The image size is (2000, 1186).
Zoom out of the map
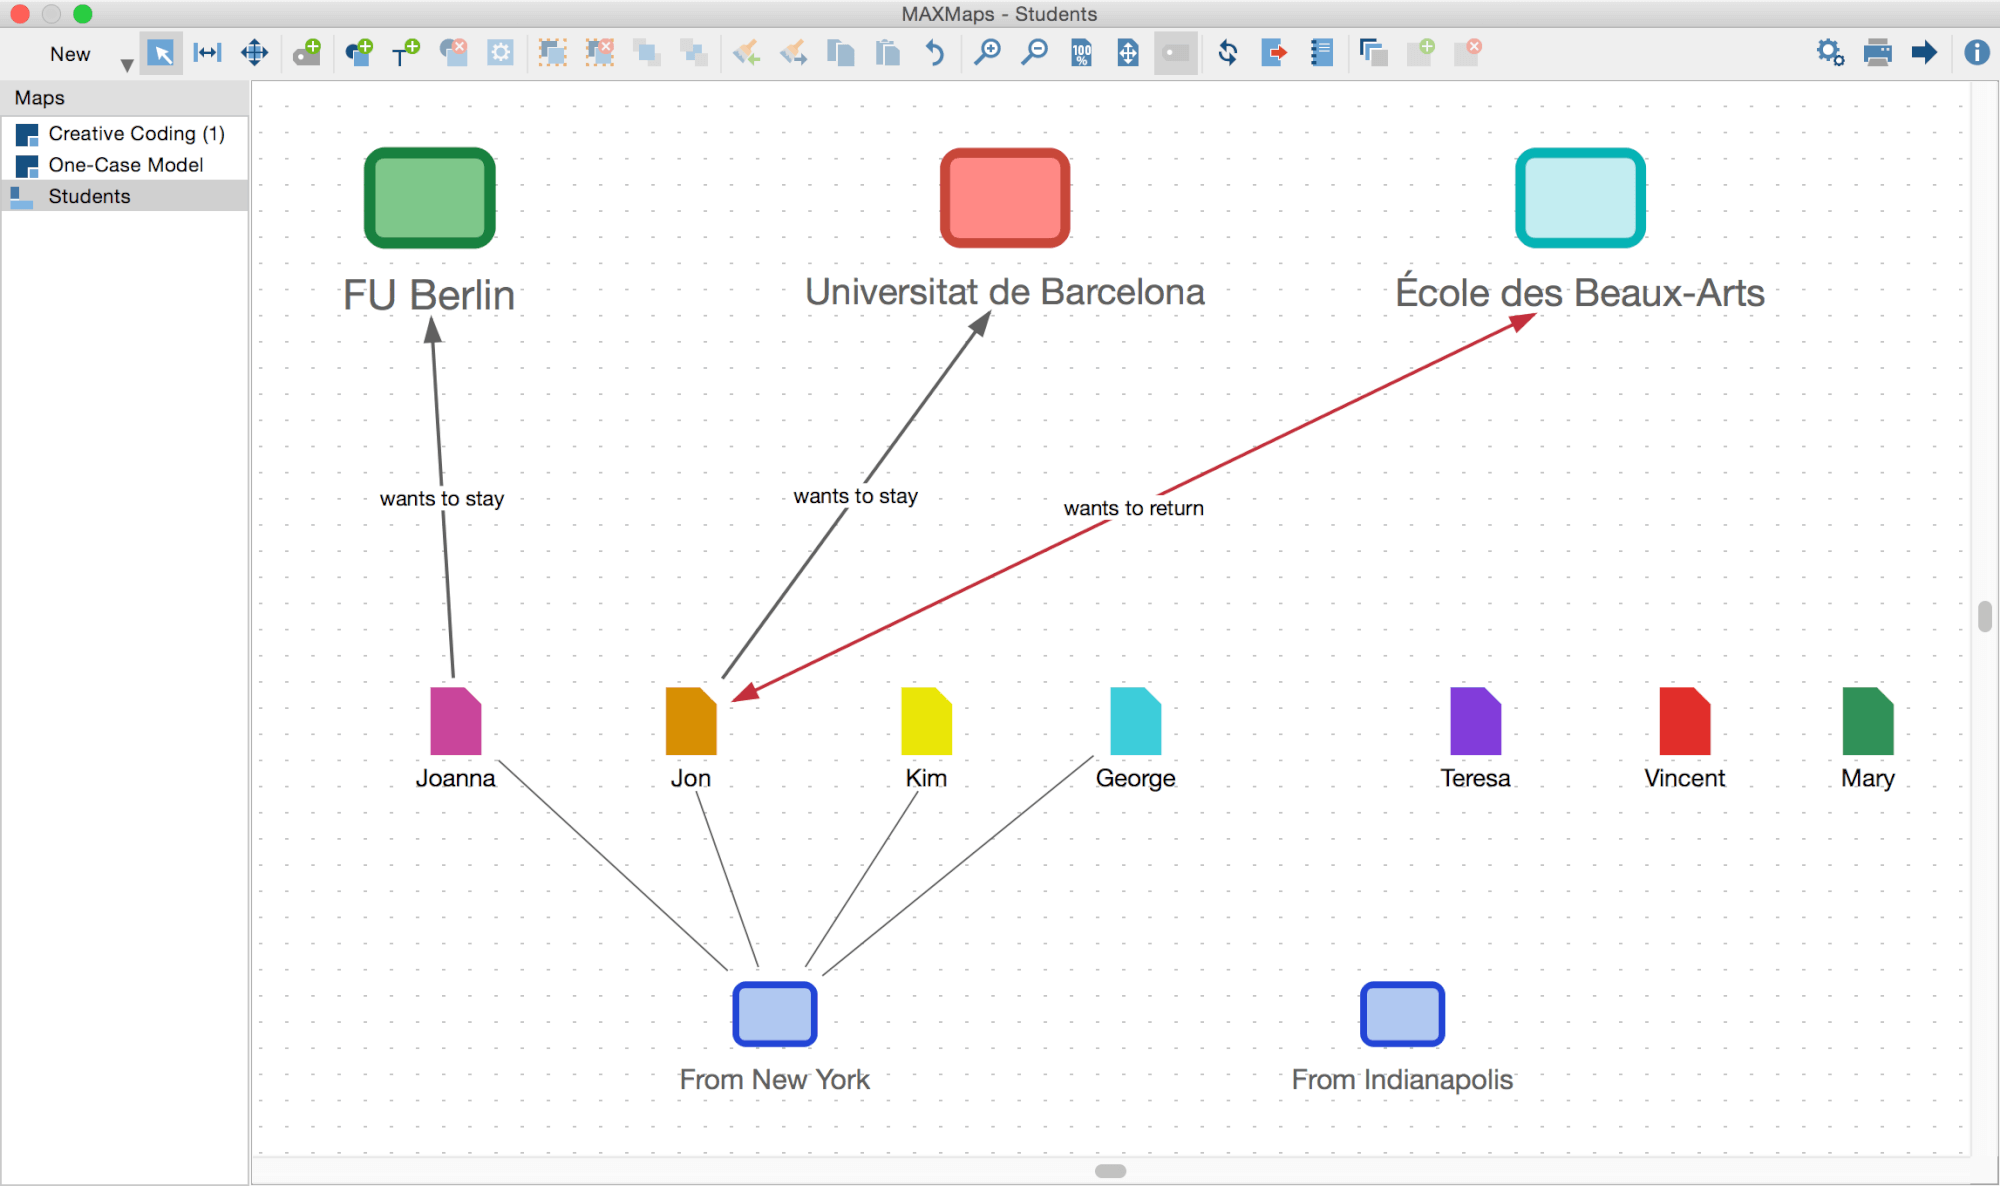pyautogui.click(x=1034, y=53)
